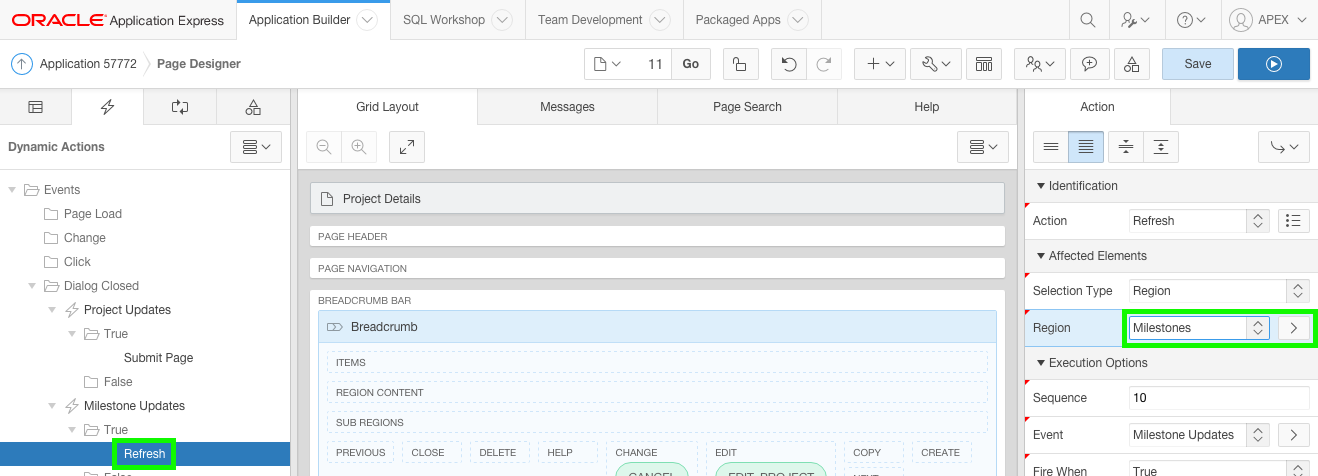Open Selection Type dropdown showing Region
The width and height of the screenshot is (1318, 476).
coord(1218,291)
